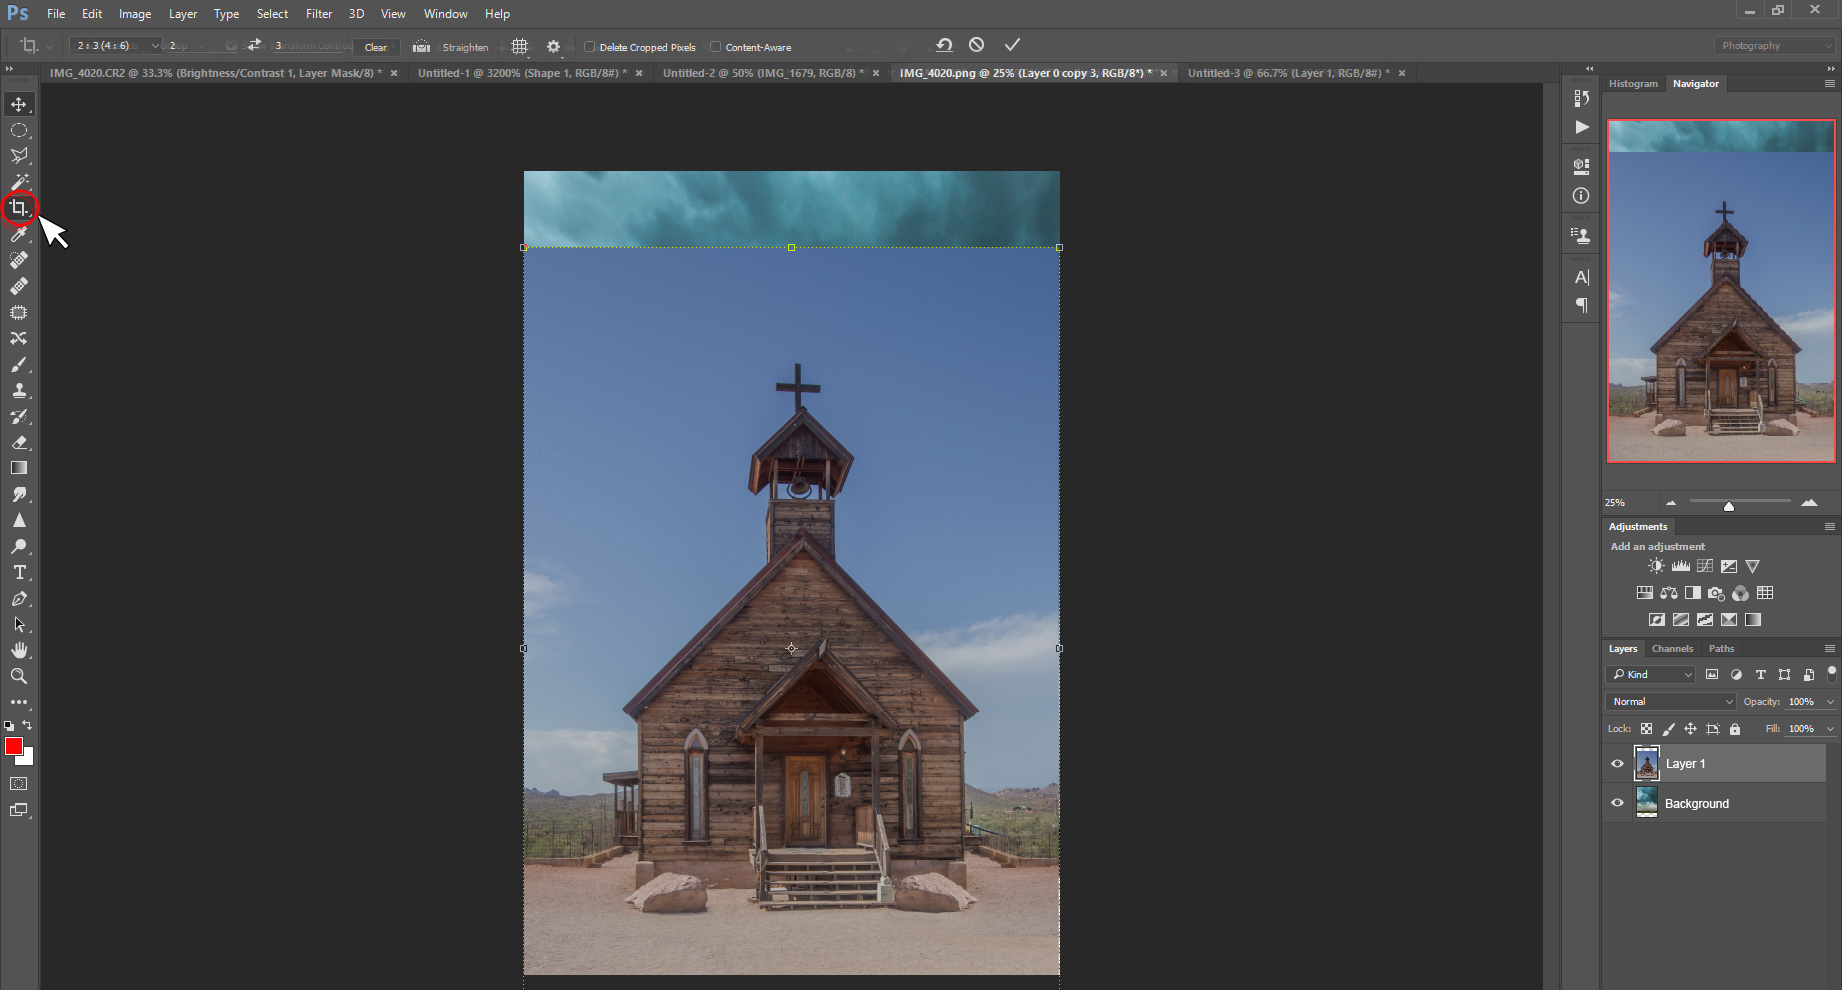
Task: Click the Clear button
Action: [376, 47]
